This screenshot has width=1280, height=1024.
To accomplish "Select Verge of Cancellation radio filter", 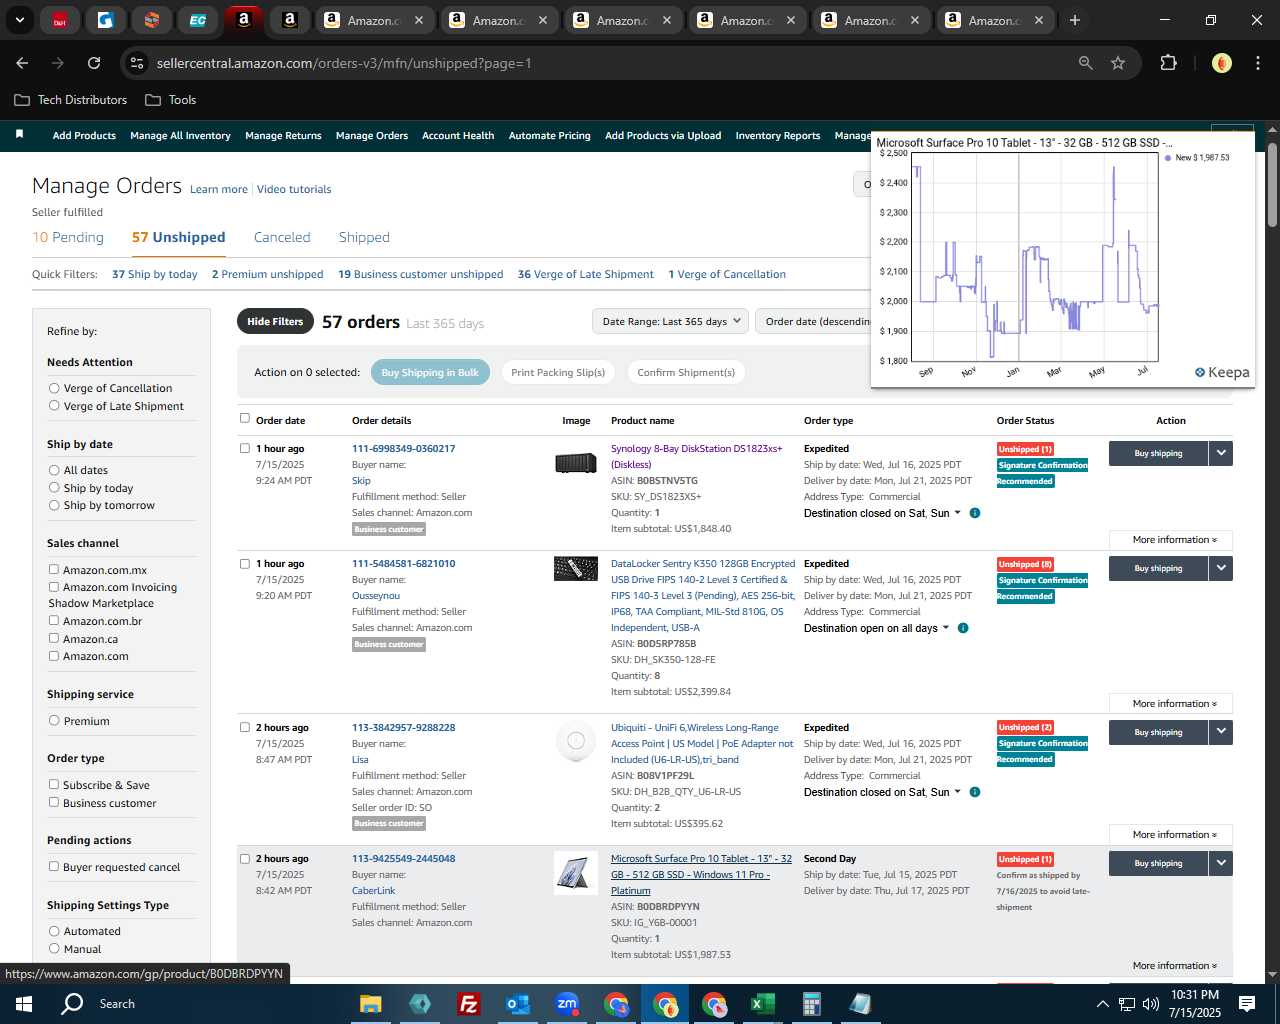I will click(54, 388).
